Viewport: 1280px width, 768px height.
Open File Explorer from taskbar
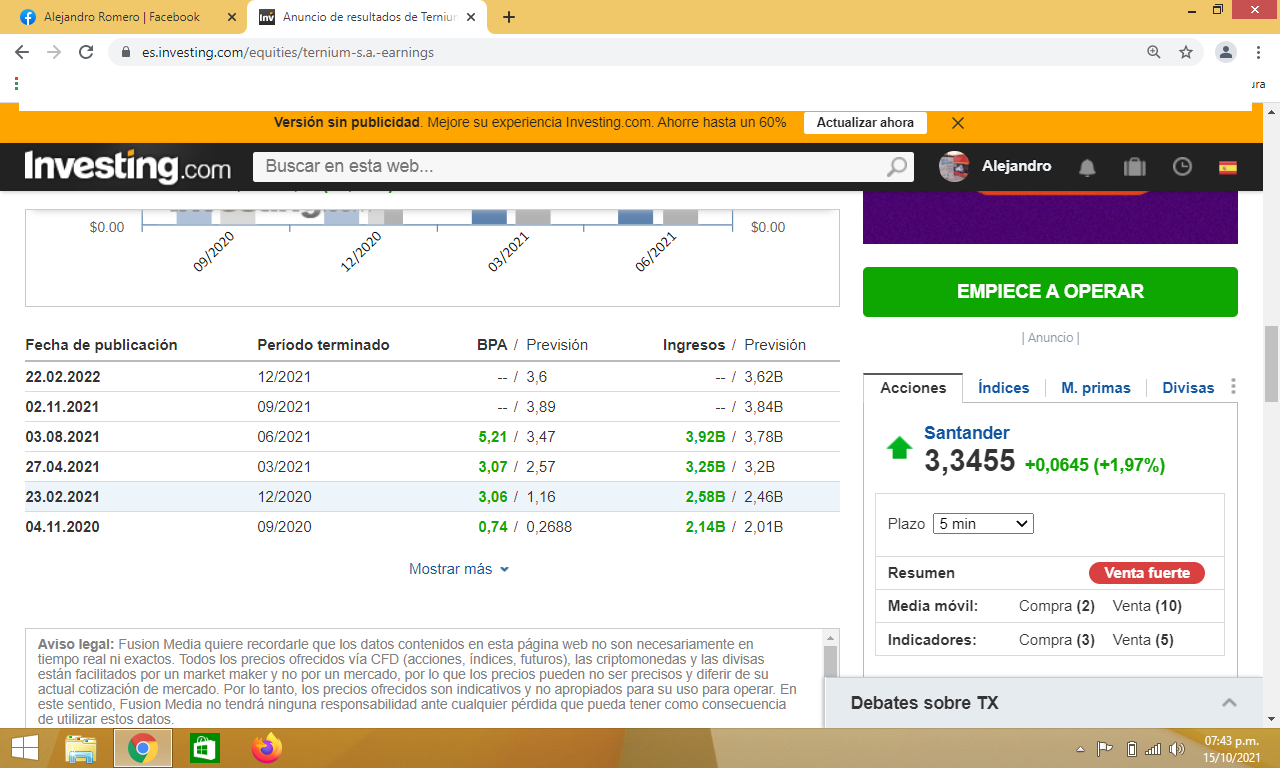pyautogui.click(x=81, y=748)
